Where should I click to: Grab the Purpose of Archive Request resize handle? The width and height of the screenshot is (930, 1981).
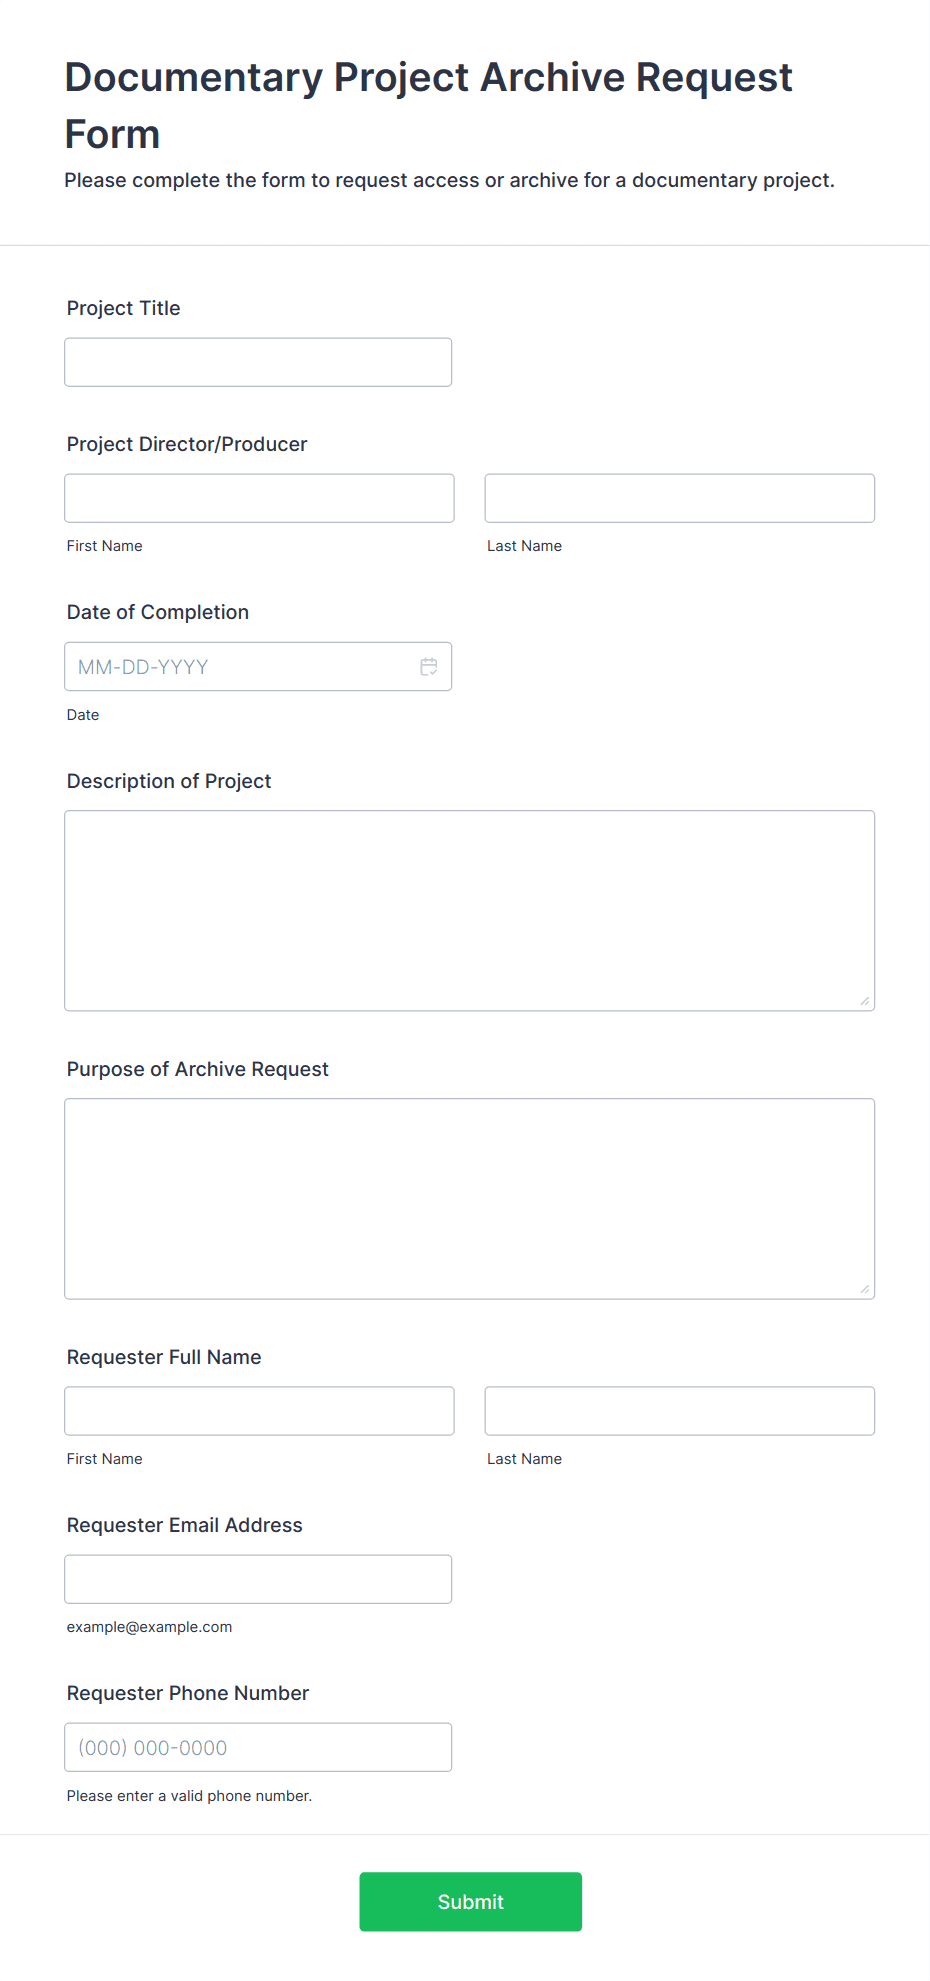click(865, 1289)
